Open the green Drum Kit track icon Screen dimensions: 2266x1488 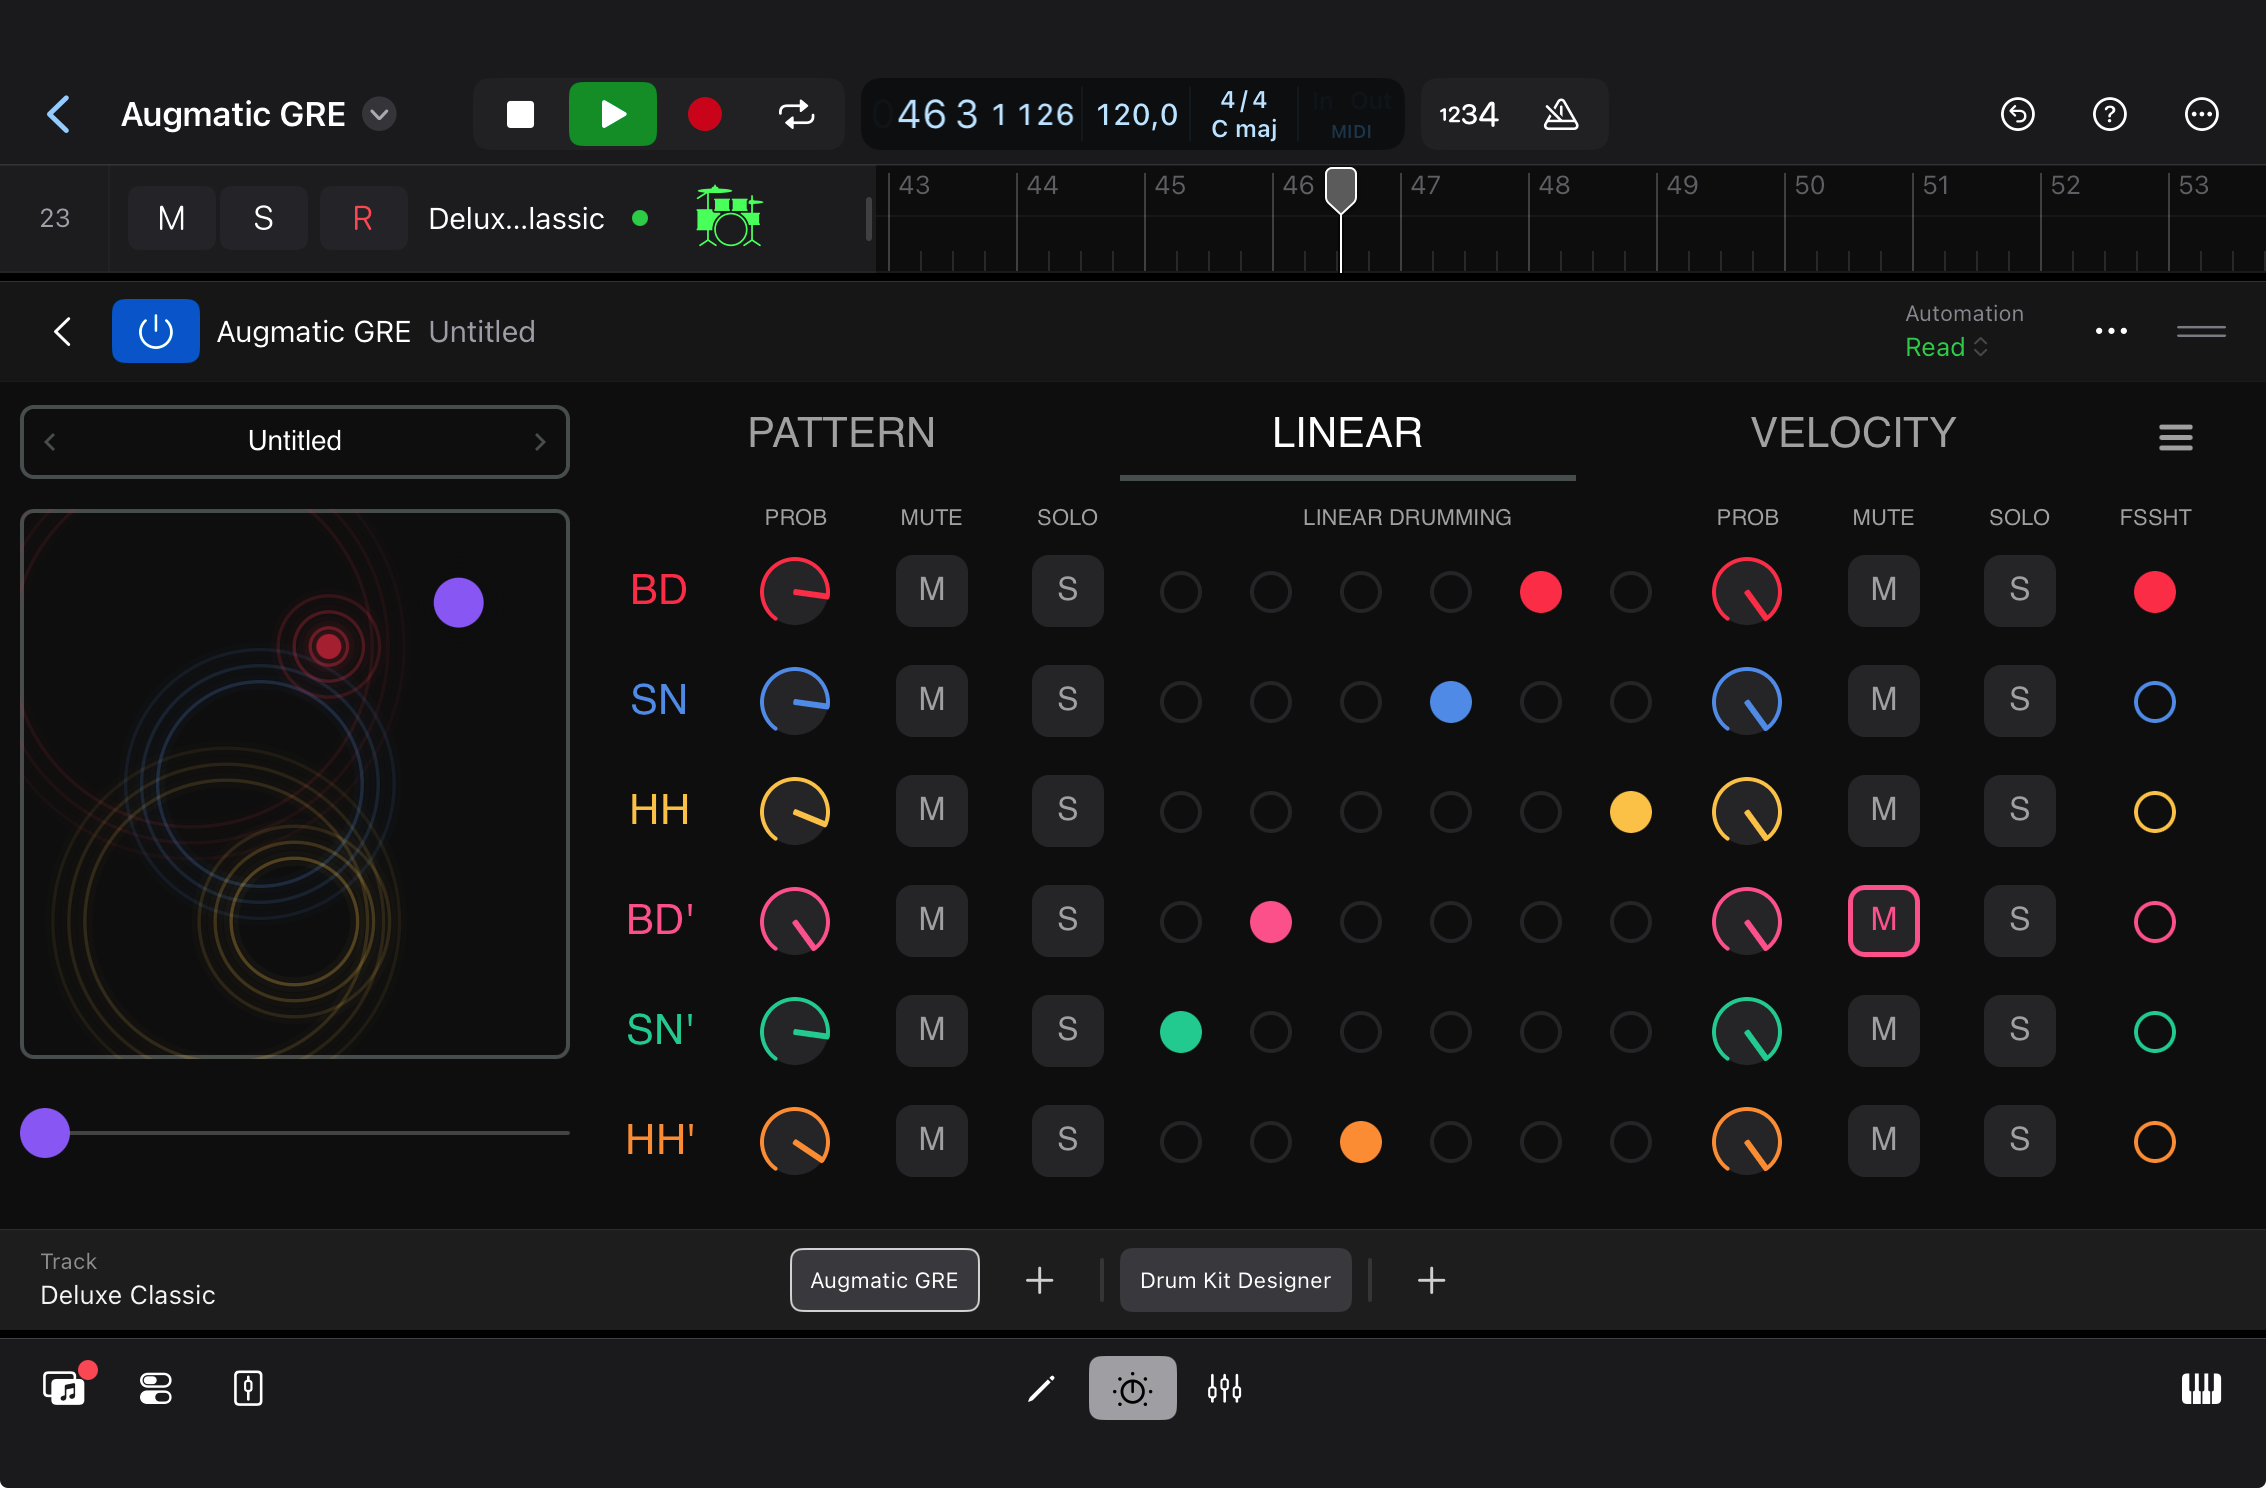(x=728, y=218)
